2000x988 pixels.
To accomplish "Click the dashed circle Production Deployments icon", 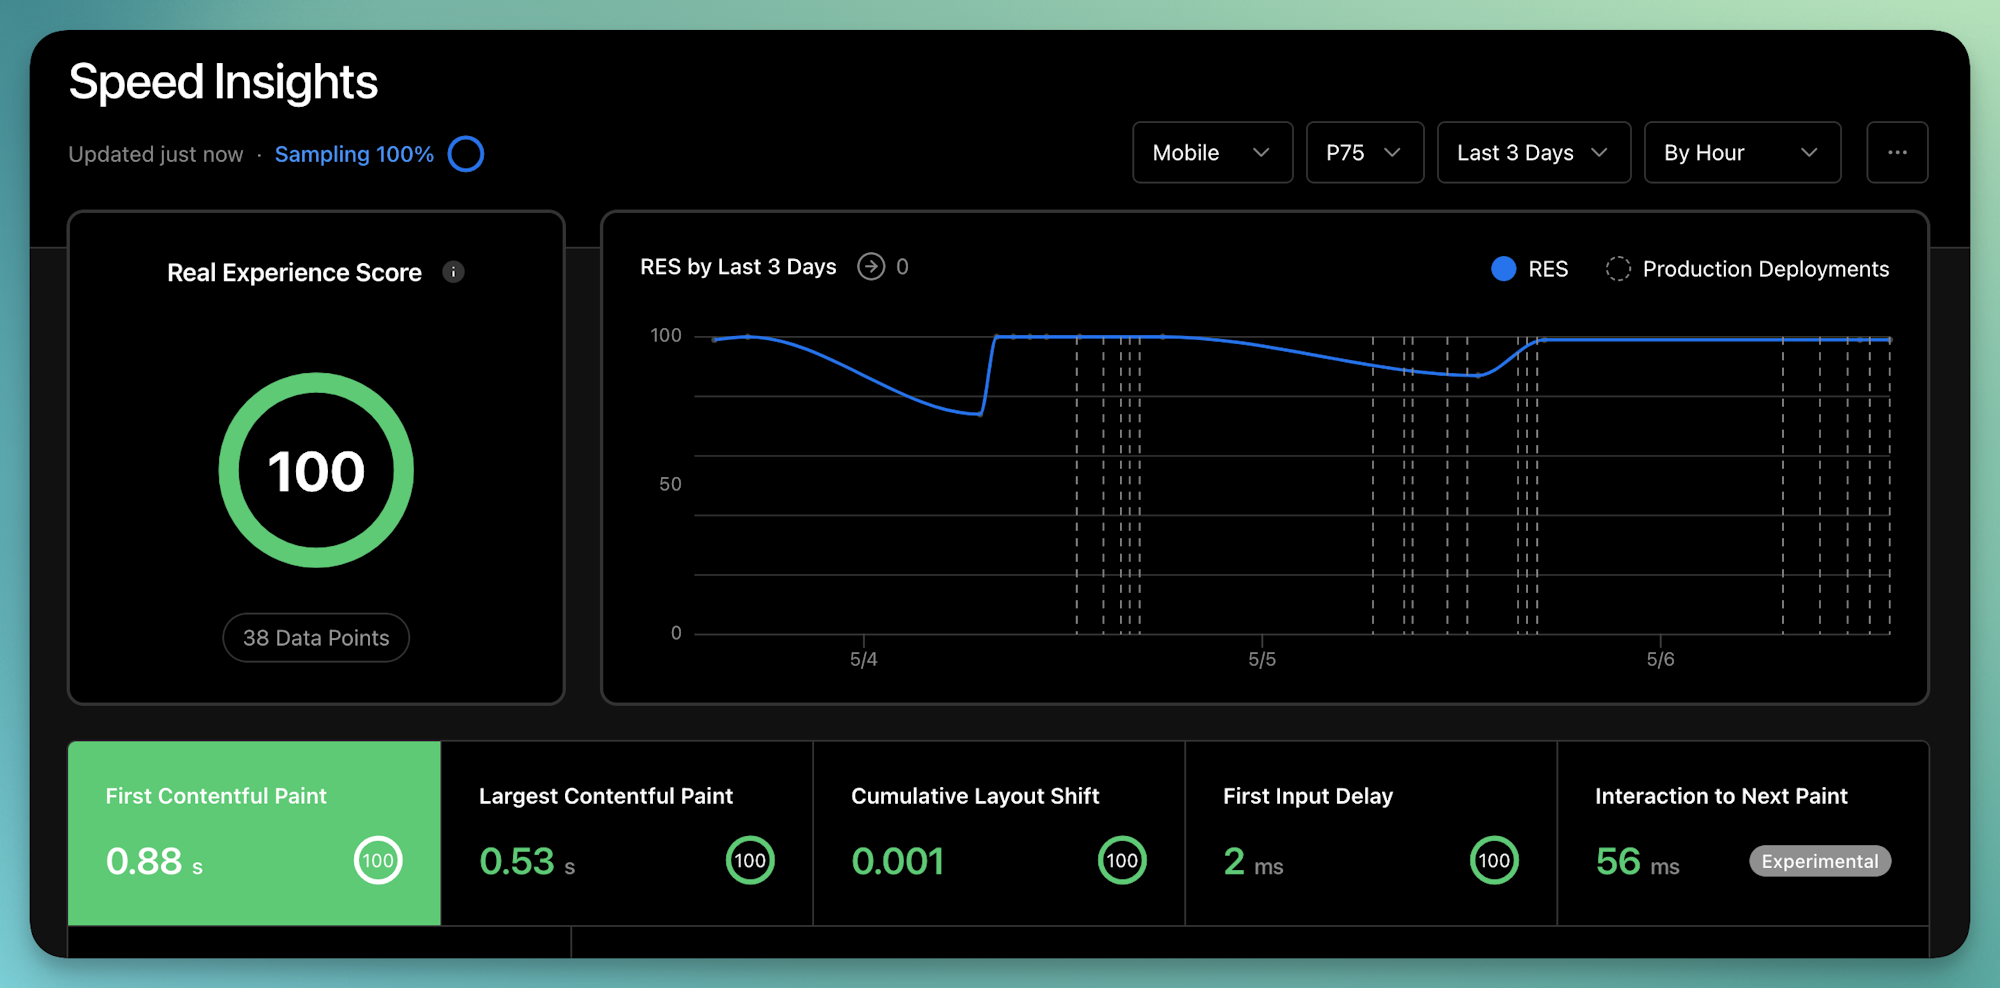I will click(x=1618, y=269).
